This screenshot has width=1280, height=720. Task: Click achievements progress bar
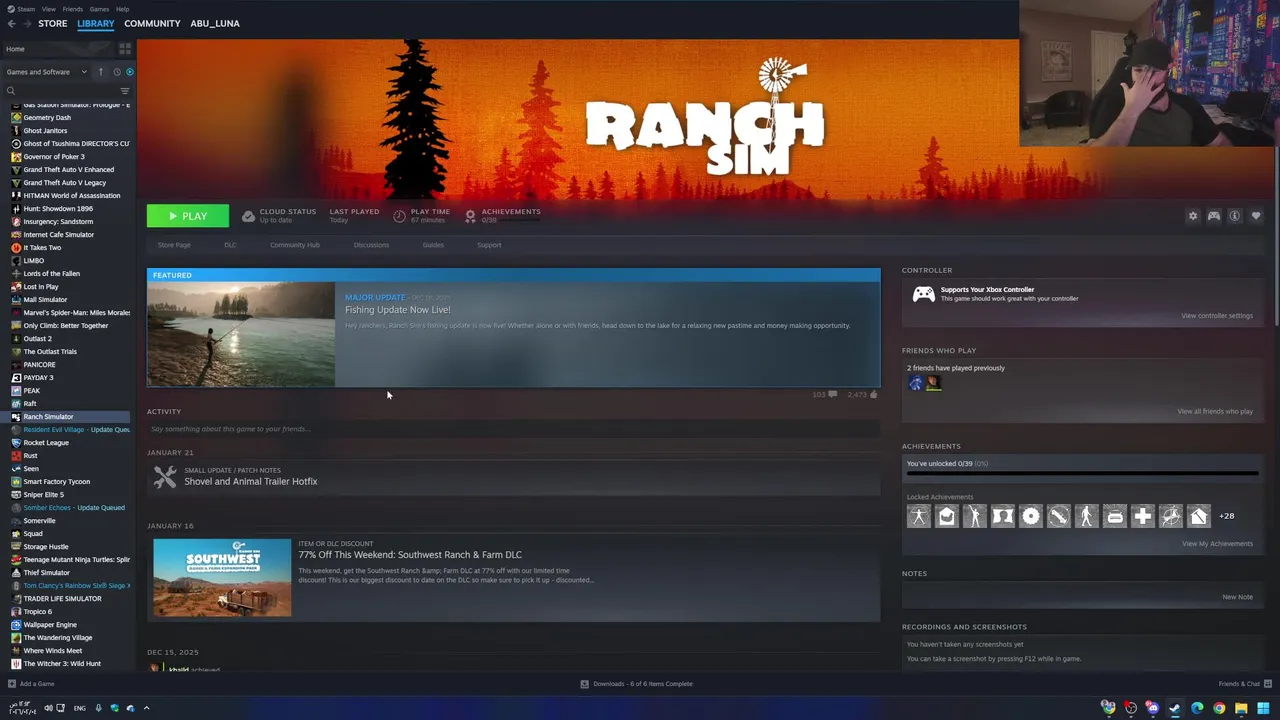coord(1082,474)
